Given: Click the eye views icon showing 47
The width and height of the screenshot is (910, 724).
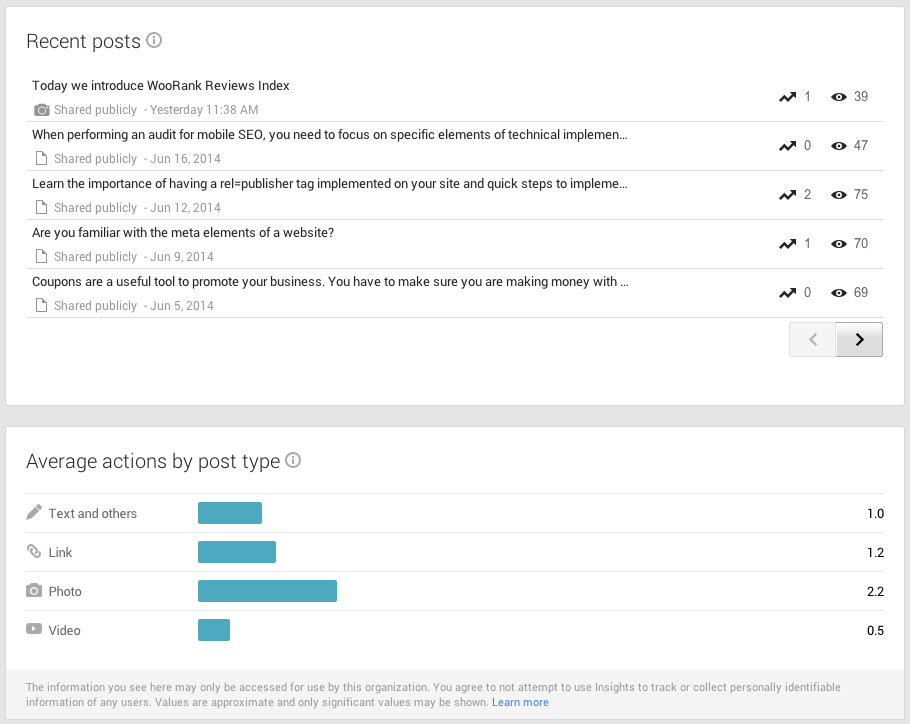Looking at the screenshot, I should click(x=838, y=145).
